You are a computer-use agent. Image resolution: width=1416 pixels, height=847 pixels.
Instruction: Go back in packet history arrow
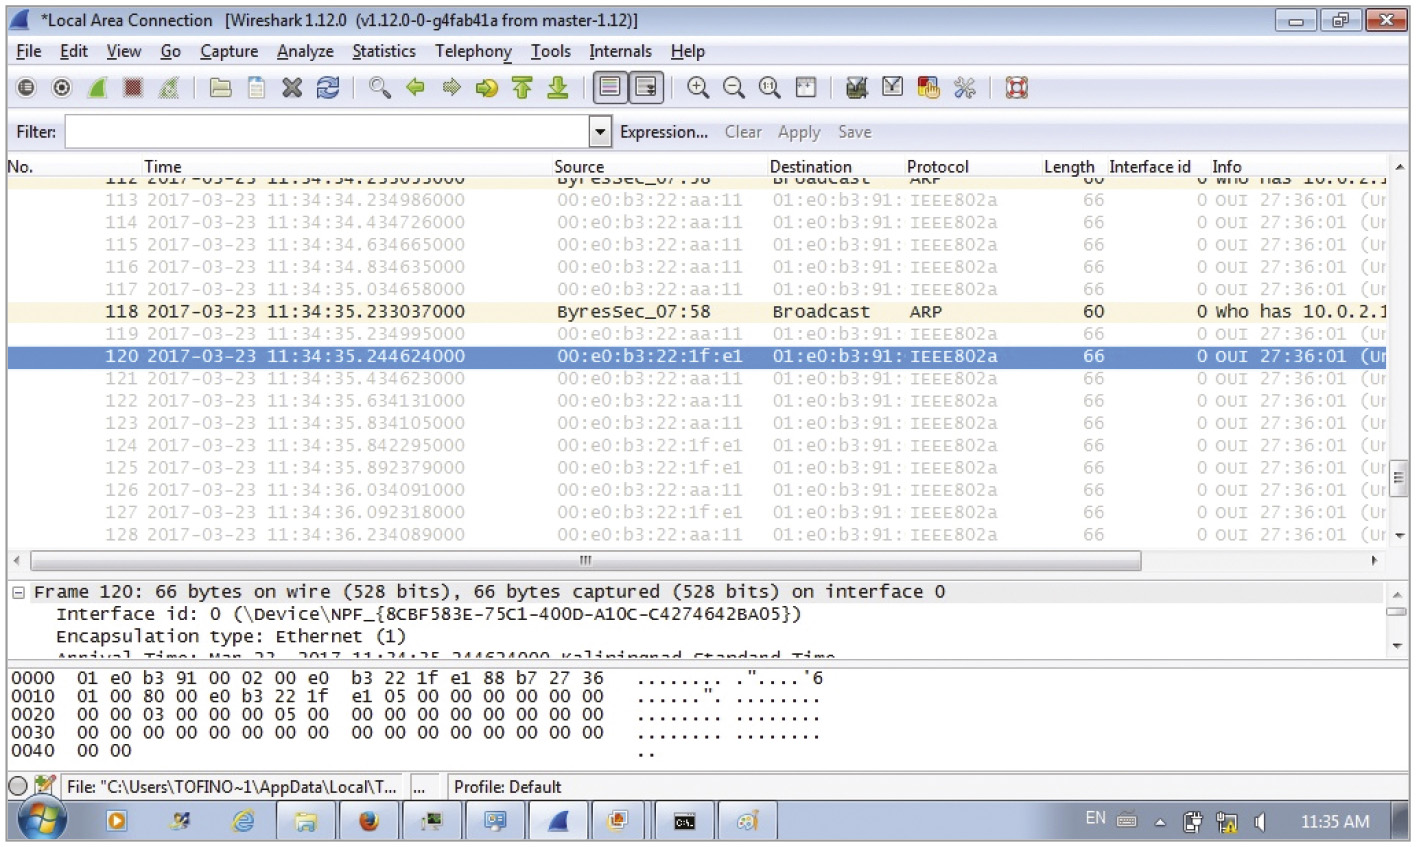pos(416,88)
